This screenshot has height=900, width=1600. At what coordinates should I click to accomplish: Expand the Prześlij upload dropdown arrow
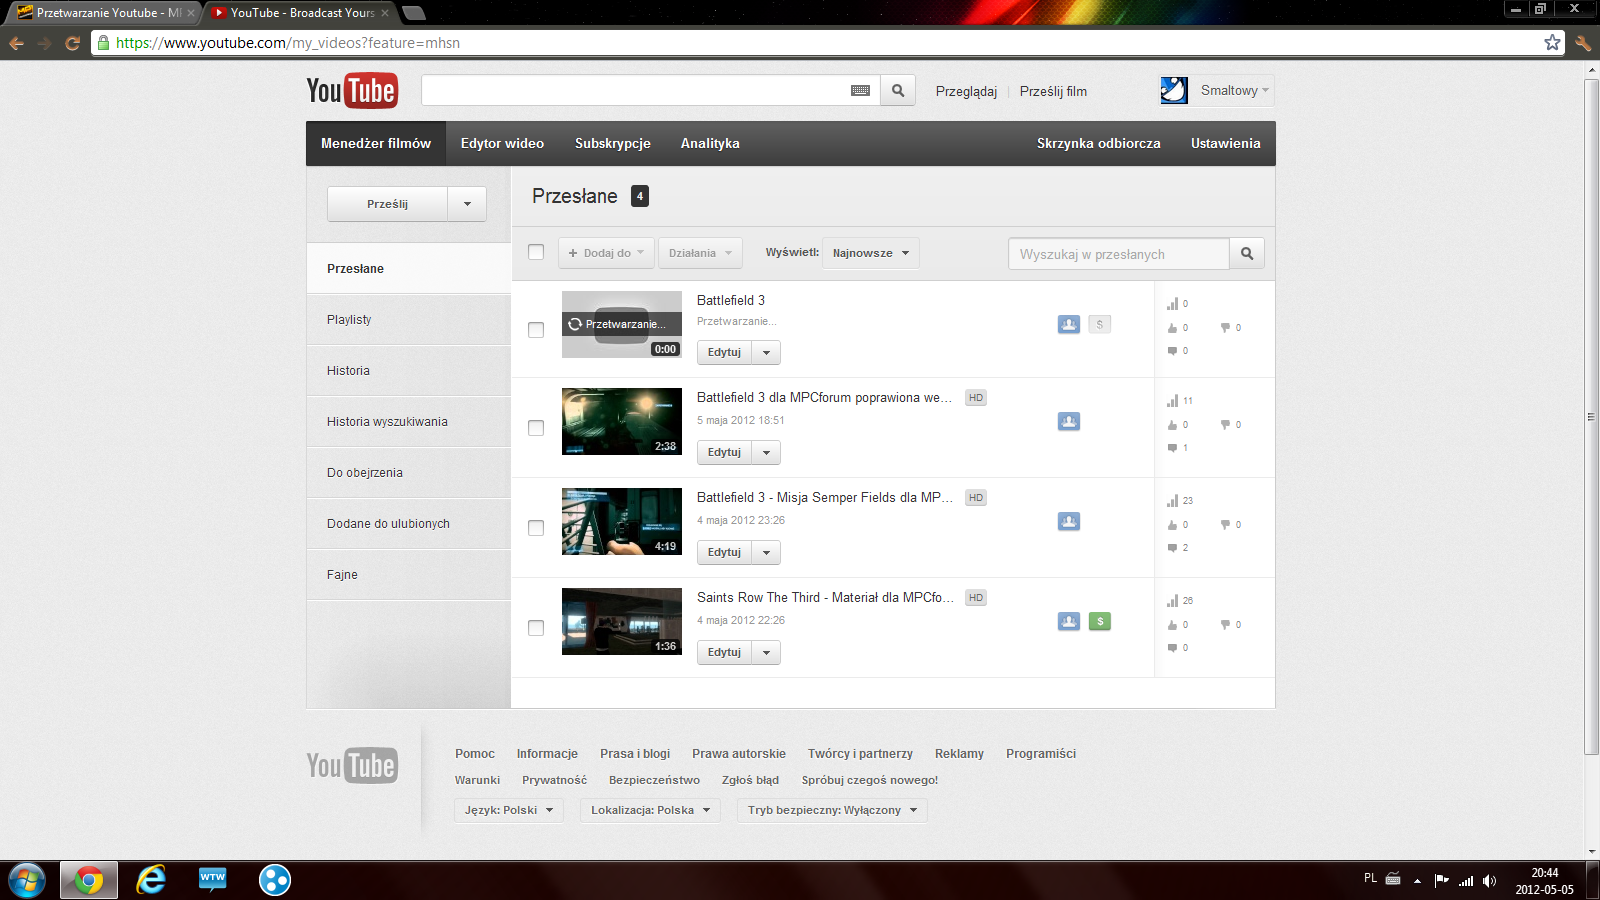coord(467,204)
